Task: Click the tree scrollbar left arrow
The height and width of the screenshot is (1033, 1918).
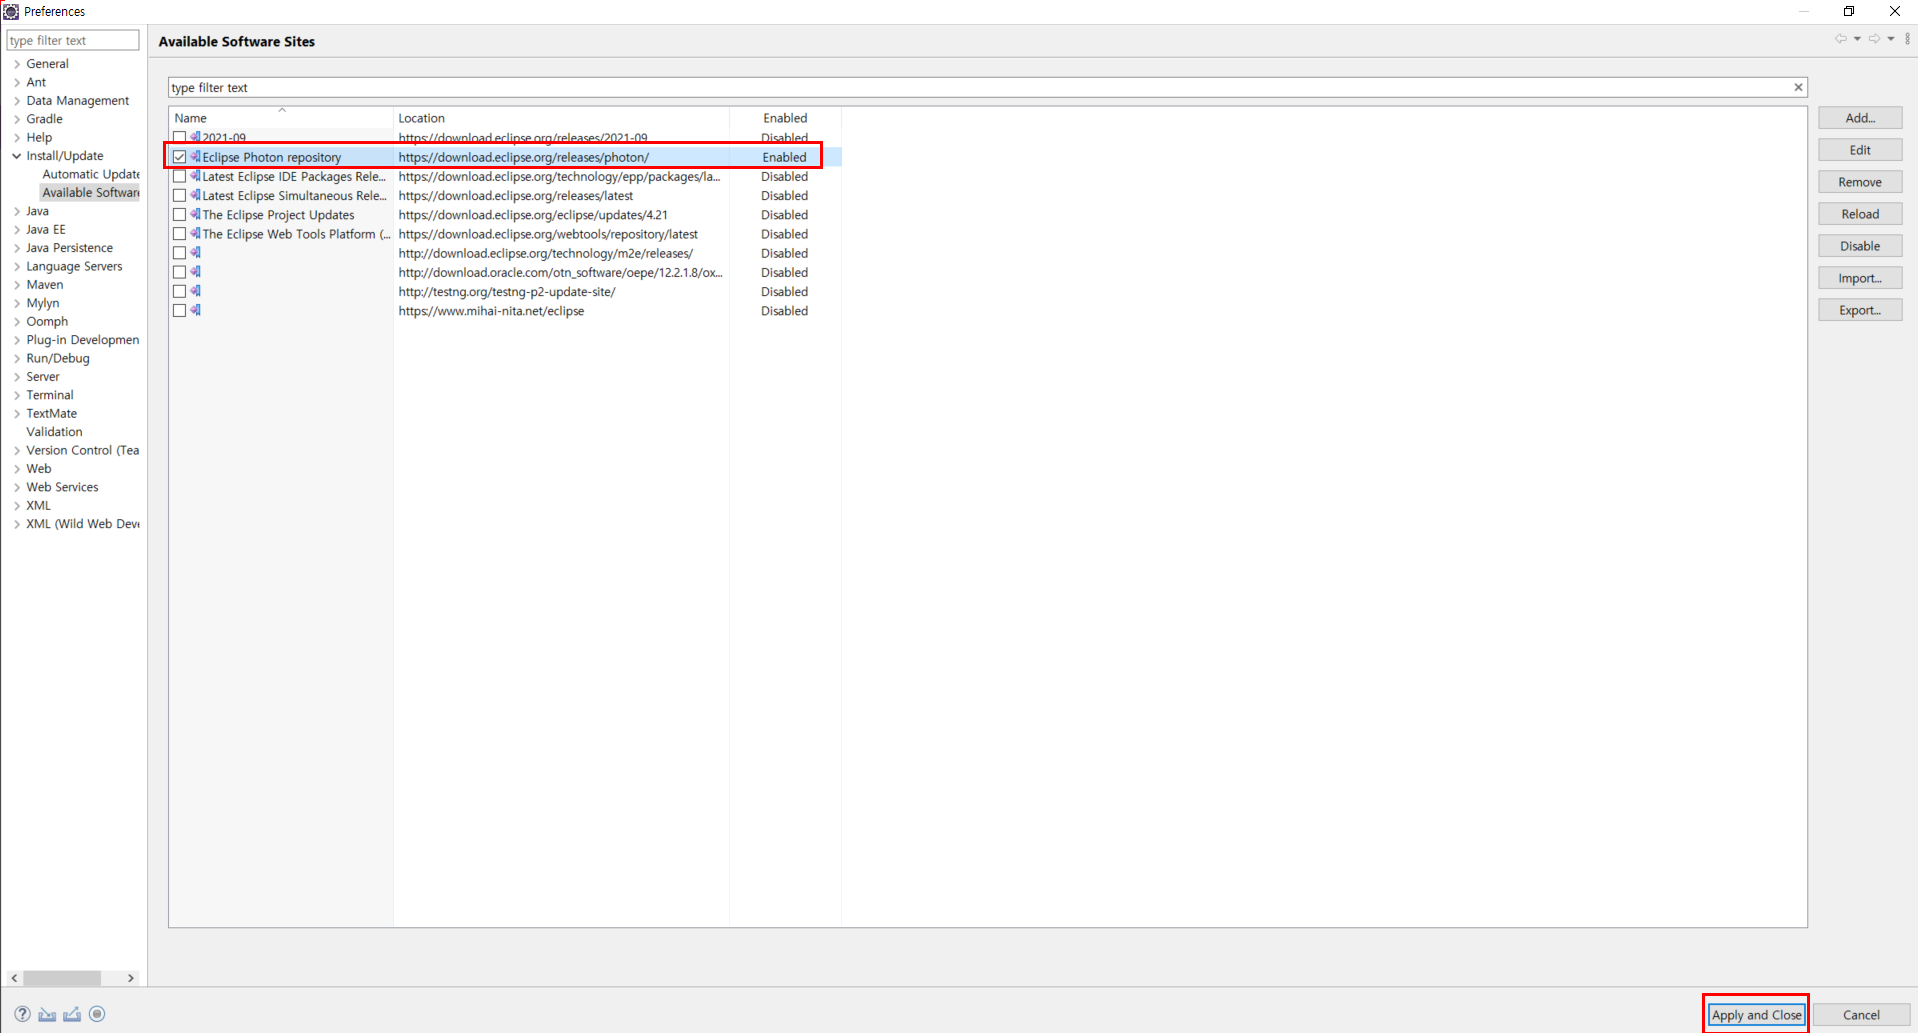Action: [x=14, y=978]
